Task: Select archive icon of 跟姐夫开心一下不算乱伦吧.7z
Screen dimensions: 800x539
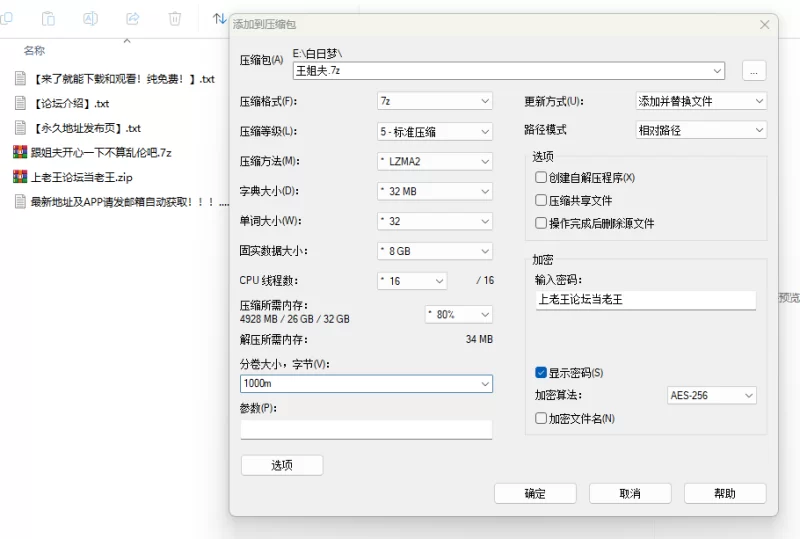Action: click(x=20, y=152)
